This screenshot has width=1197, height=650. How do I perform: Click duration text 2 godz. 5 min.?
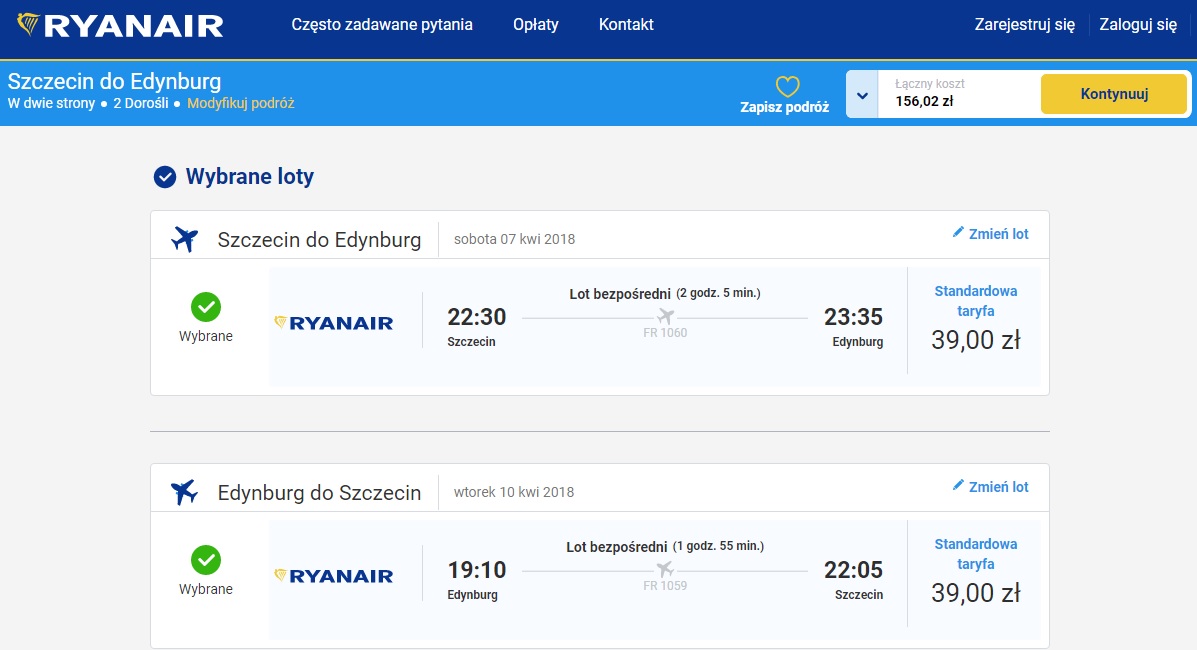[718, 293]
